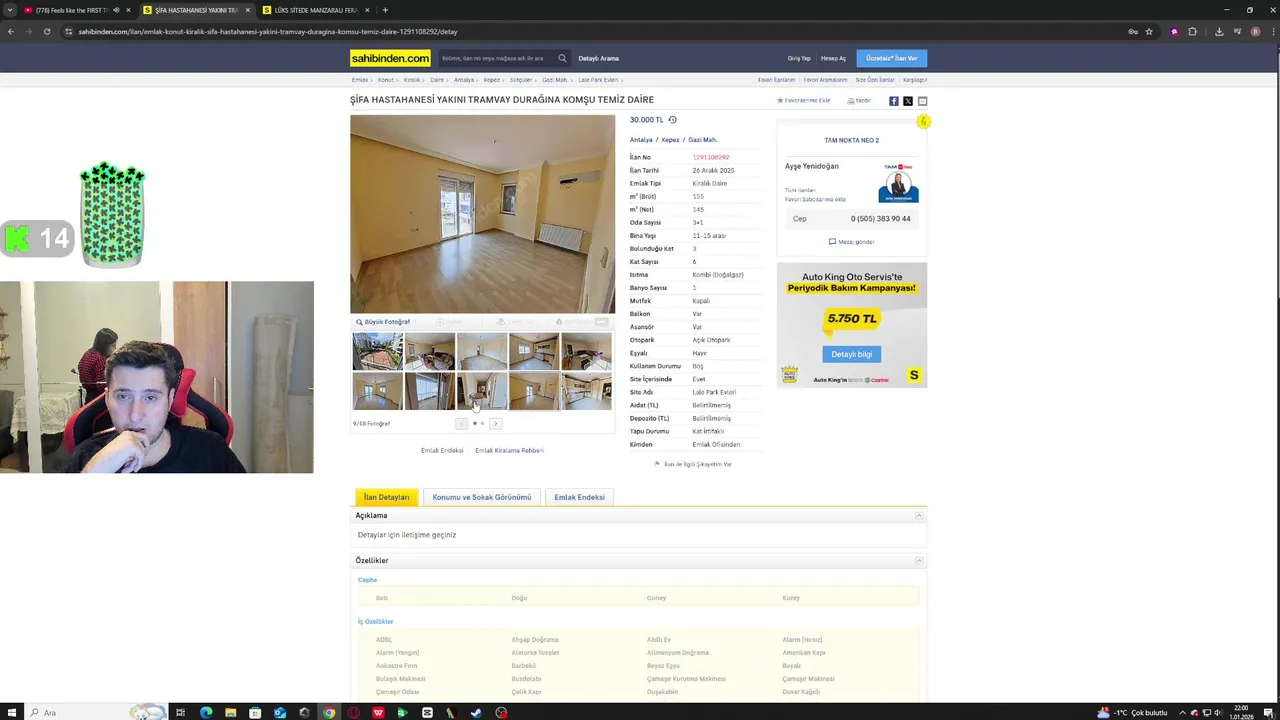Image resolution: width=1280 pixels, height=720 pixels.
Task: Open Task View in taskbar
Action: pos(181,713)
